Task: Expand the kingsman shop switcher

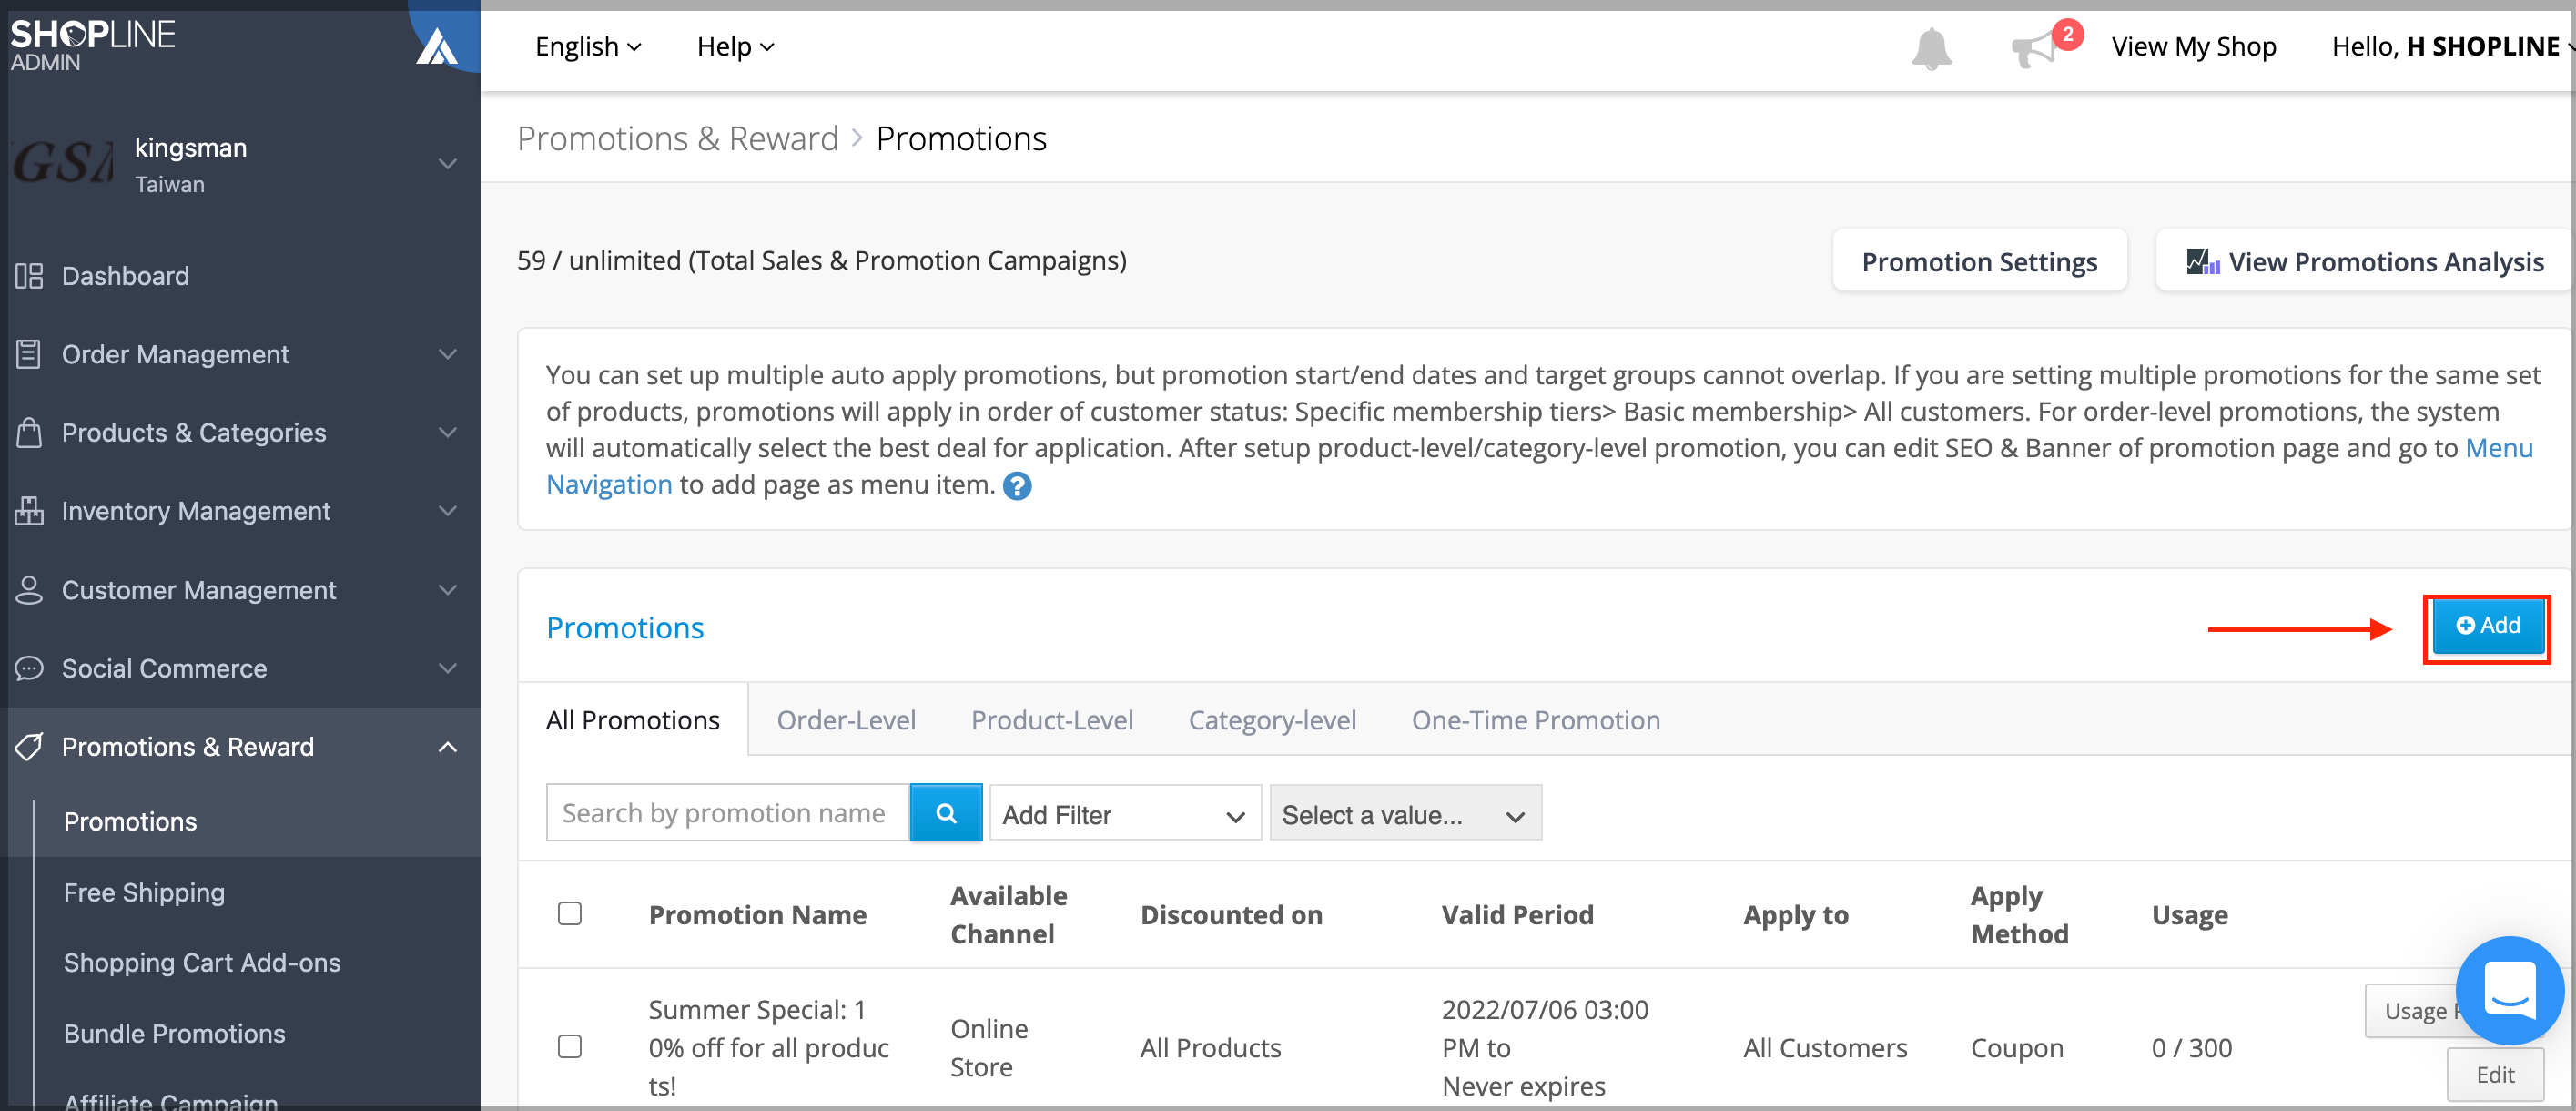Action: pyautogui.click(x=448, y=164)
